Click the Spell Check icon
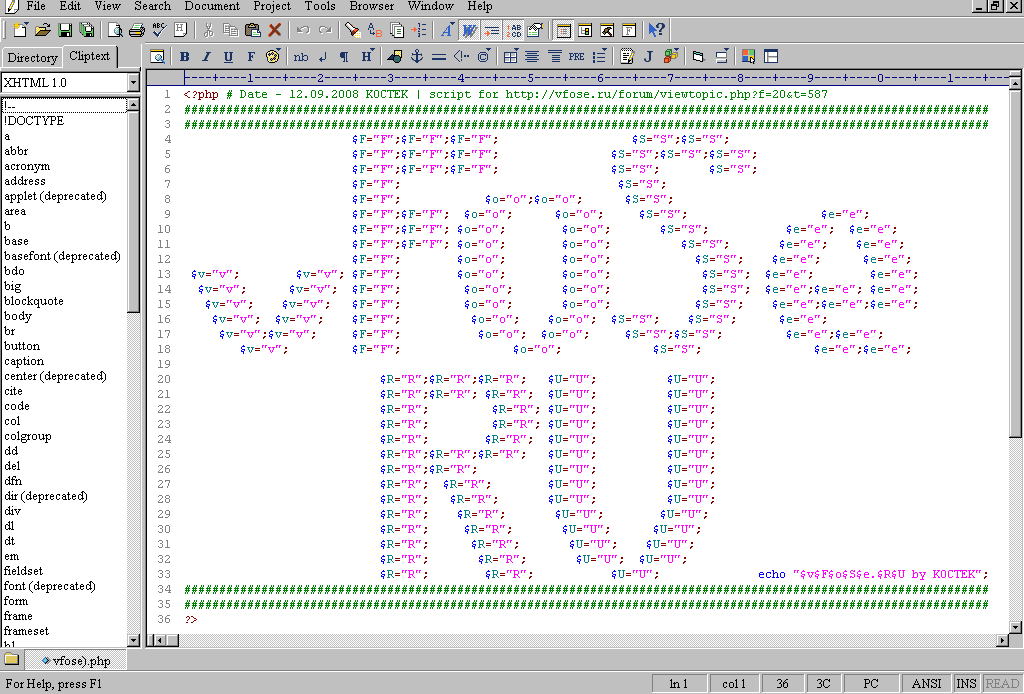Viewport: 1024px width, 694px height. point(158,30)
